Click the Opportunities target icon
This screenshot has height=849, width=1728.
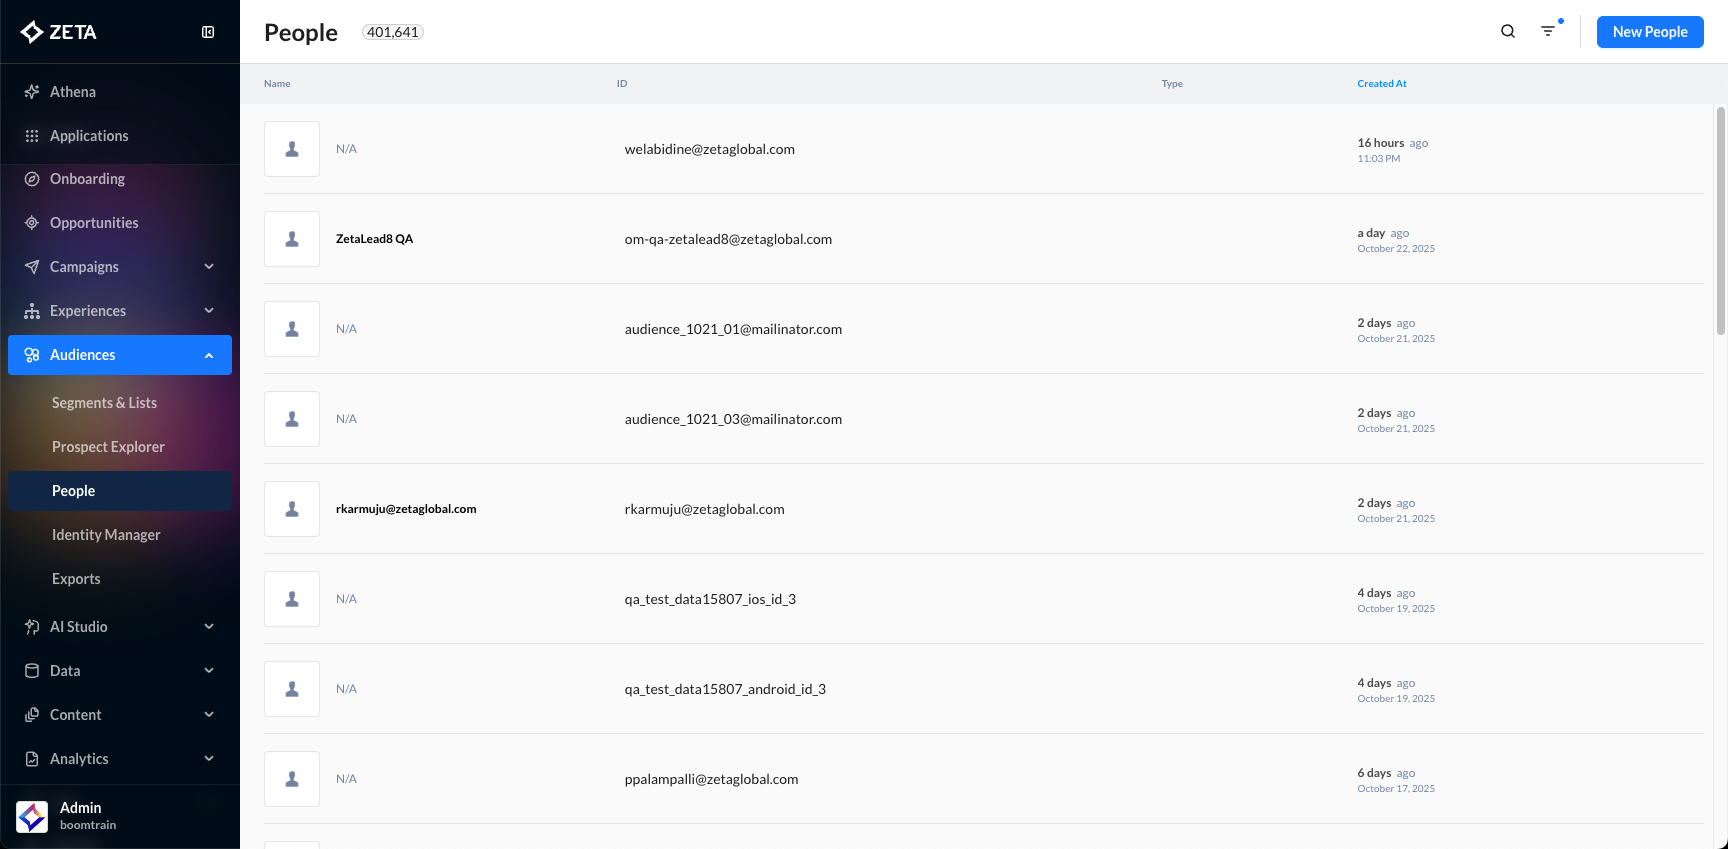pos(32,223)
